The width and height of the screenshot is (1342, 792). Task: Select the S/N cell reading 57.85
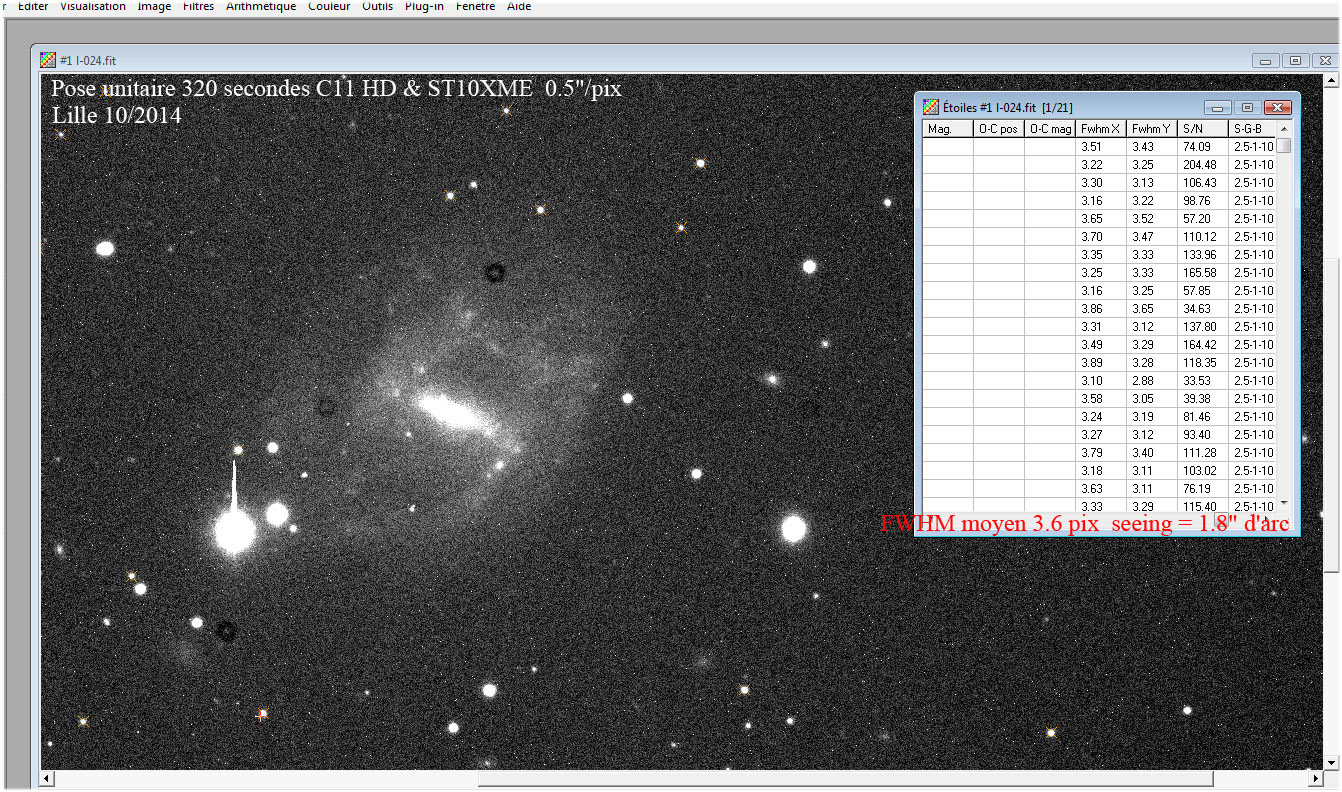click(1203, 291)
